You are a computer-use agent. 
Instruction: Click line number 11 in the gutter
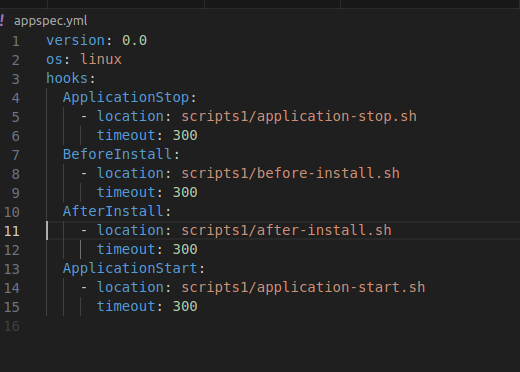12,232
